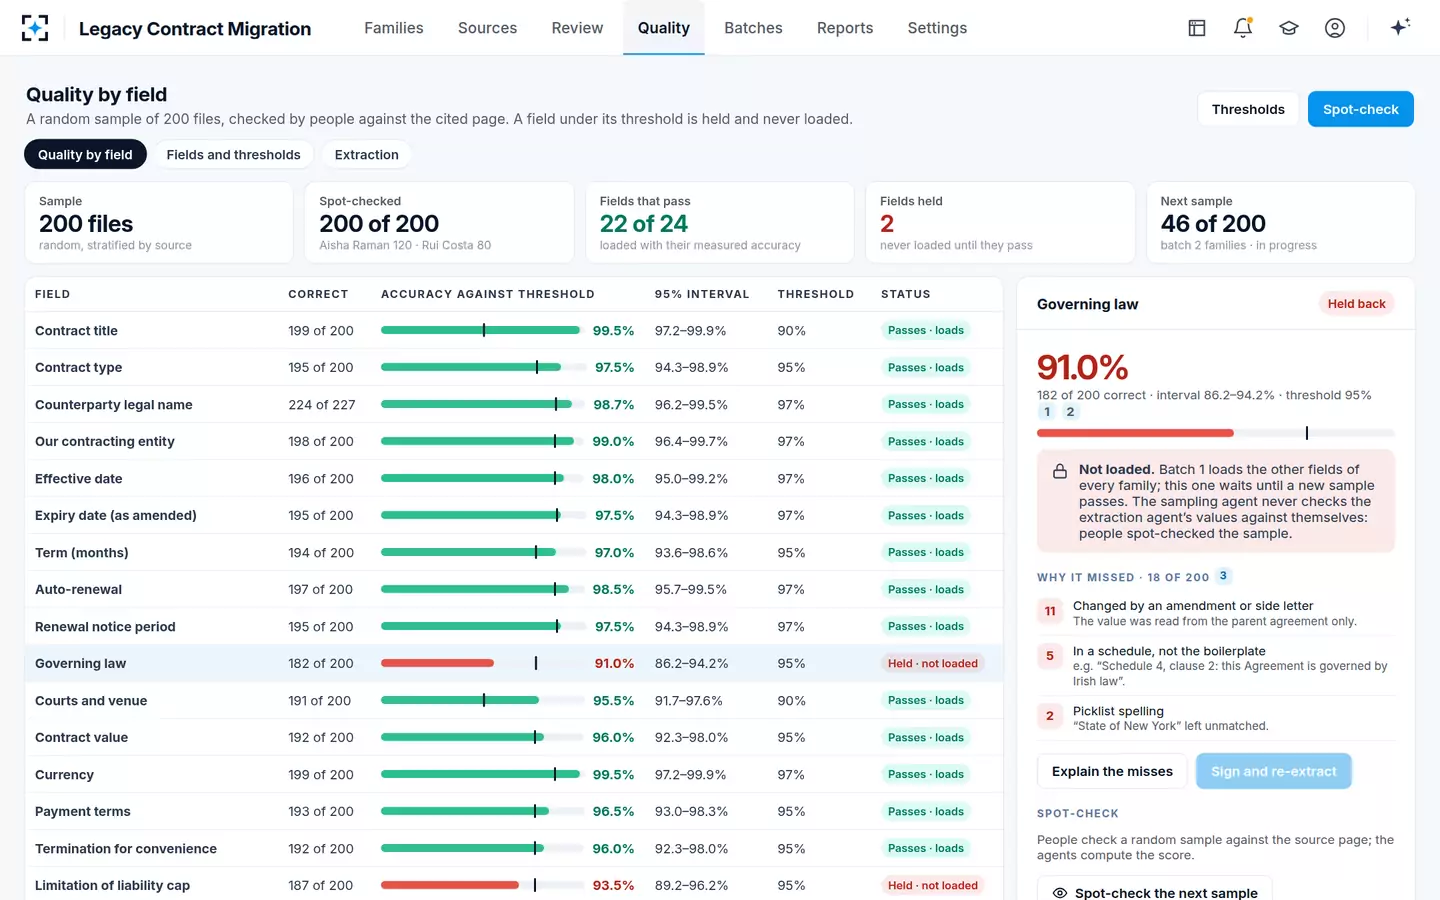Click the Thresholds button
This screenshot has height=900, width=1440.
[1248, 109]
